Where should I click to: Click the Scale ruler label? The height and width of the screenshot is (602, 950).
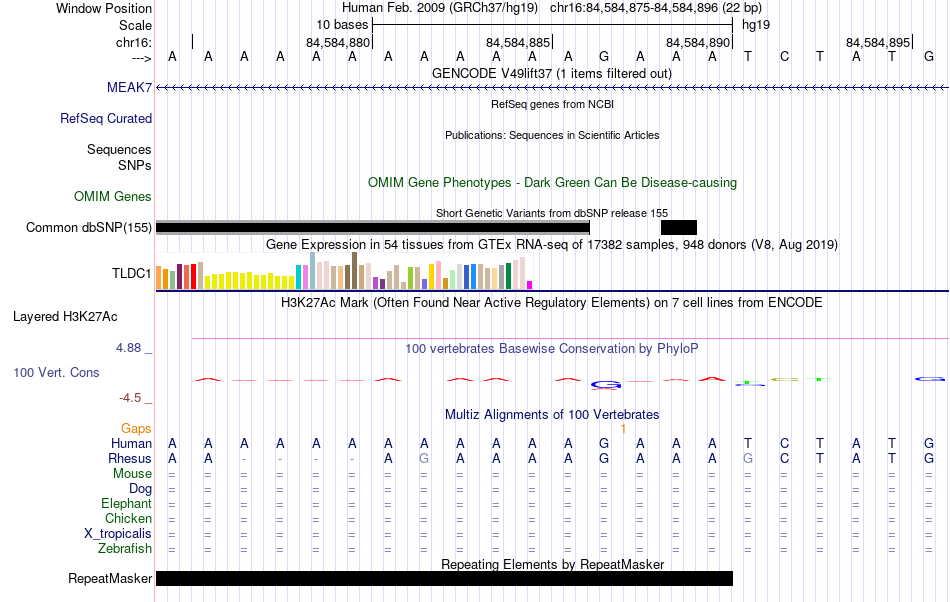tap(135, 25)
